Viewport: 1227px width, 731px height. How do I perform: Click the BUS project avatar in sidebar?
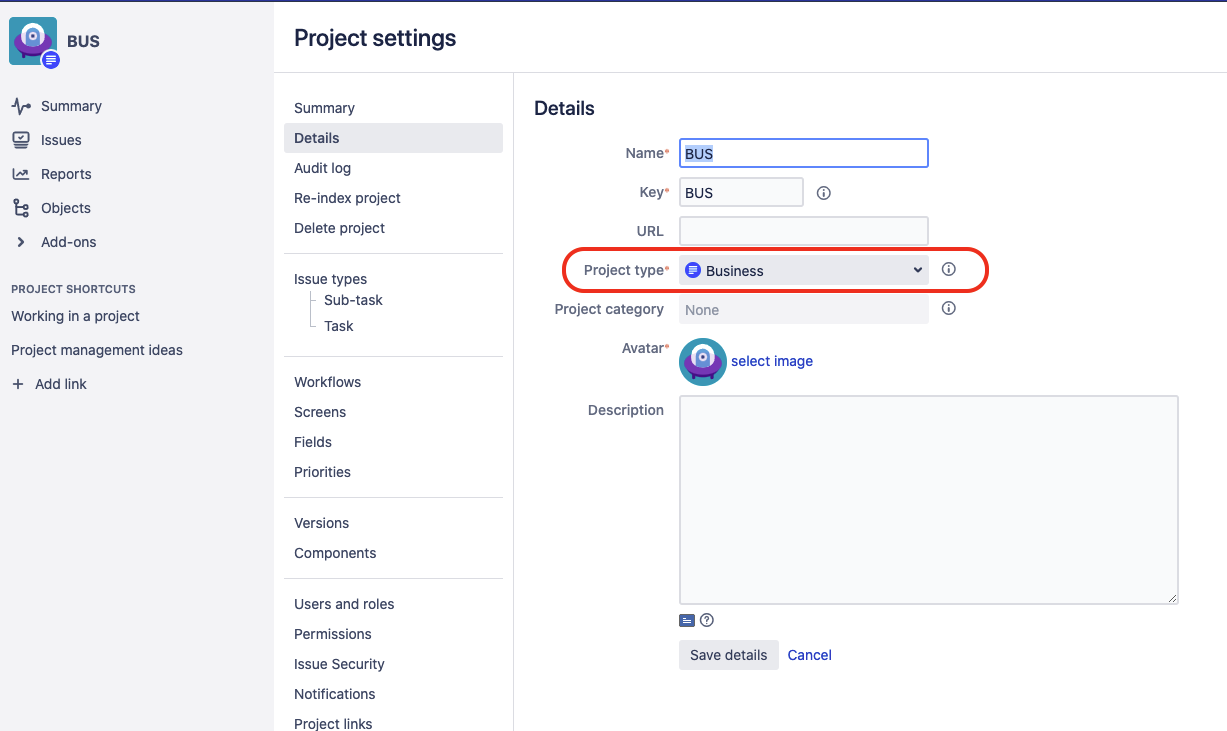[33, 42]
